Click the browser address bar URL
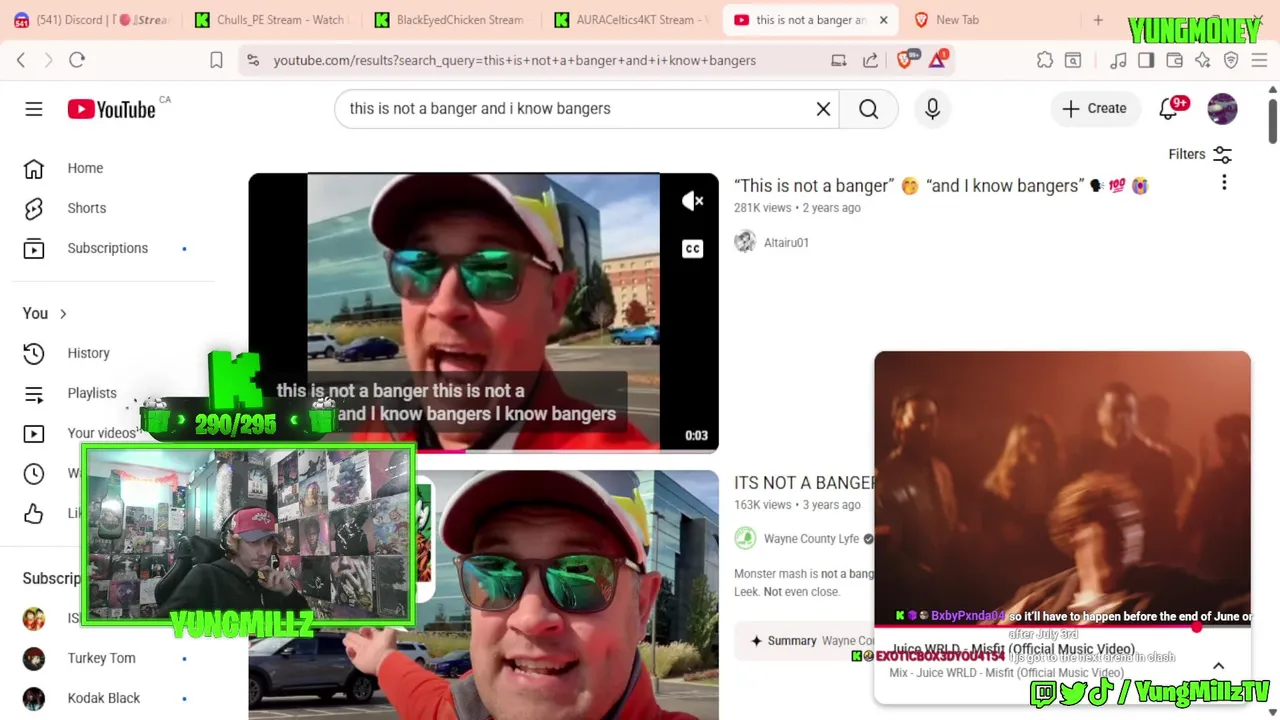The image size is (1280, 720). pos(515,60)
